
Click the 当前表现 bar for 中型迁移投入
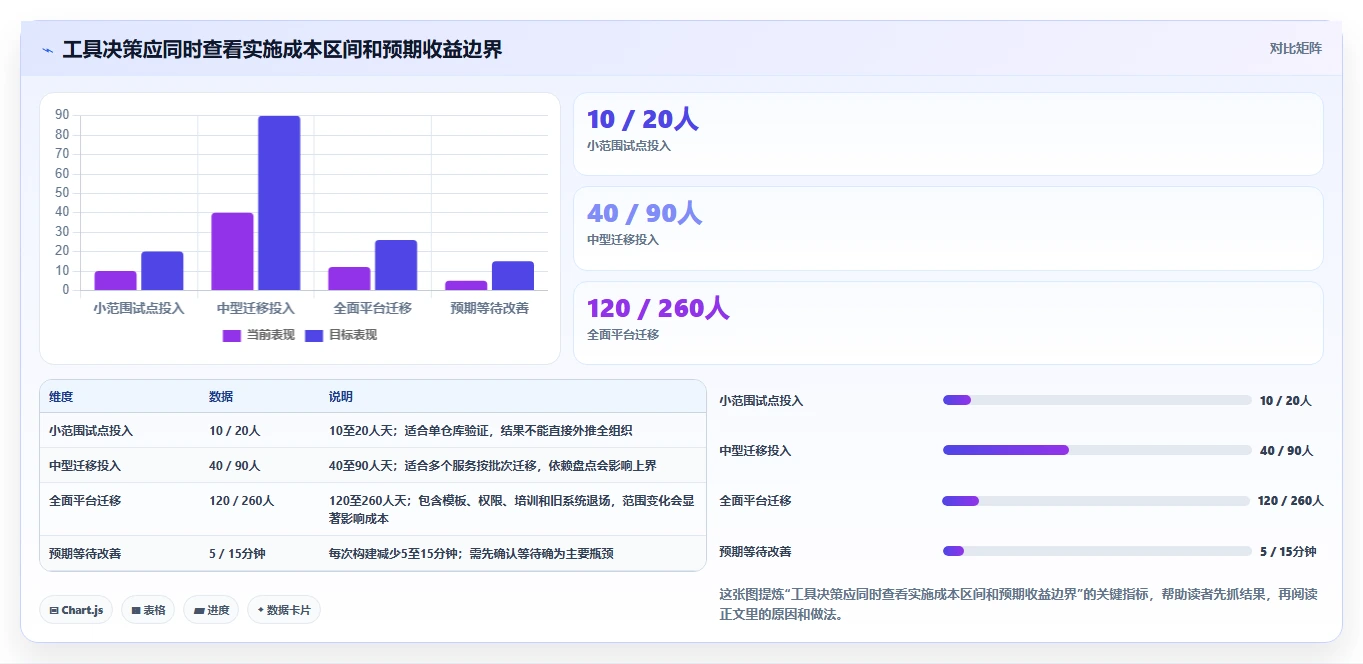(x=232, y=251)
